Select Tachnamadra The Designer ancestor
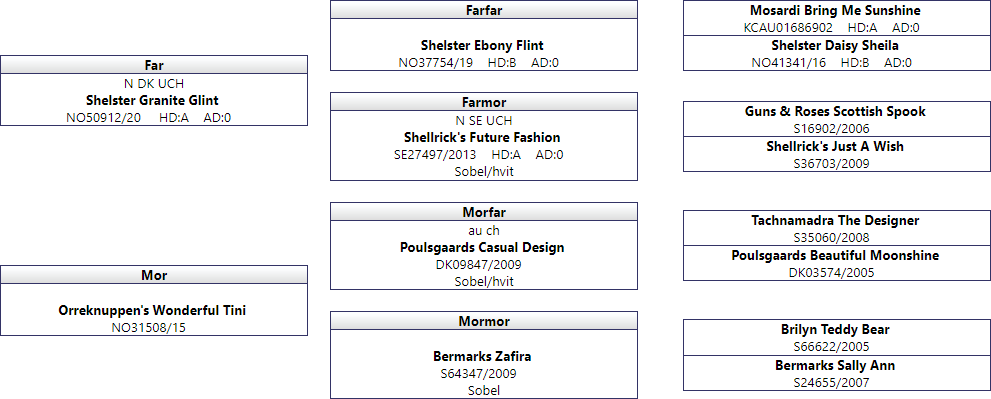The image size is (991, 399). (836, 221)
